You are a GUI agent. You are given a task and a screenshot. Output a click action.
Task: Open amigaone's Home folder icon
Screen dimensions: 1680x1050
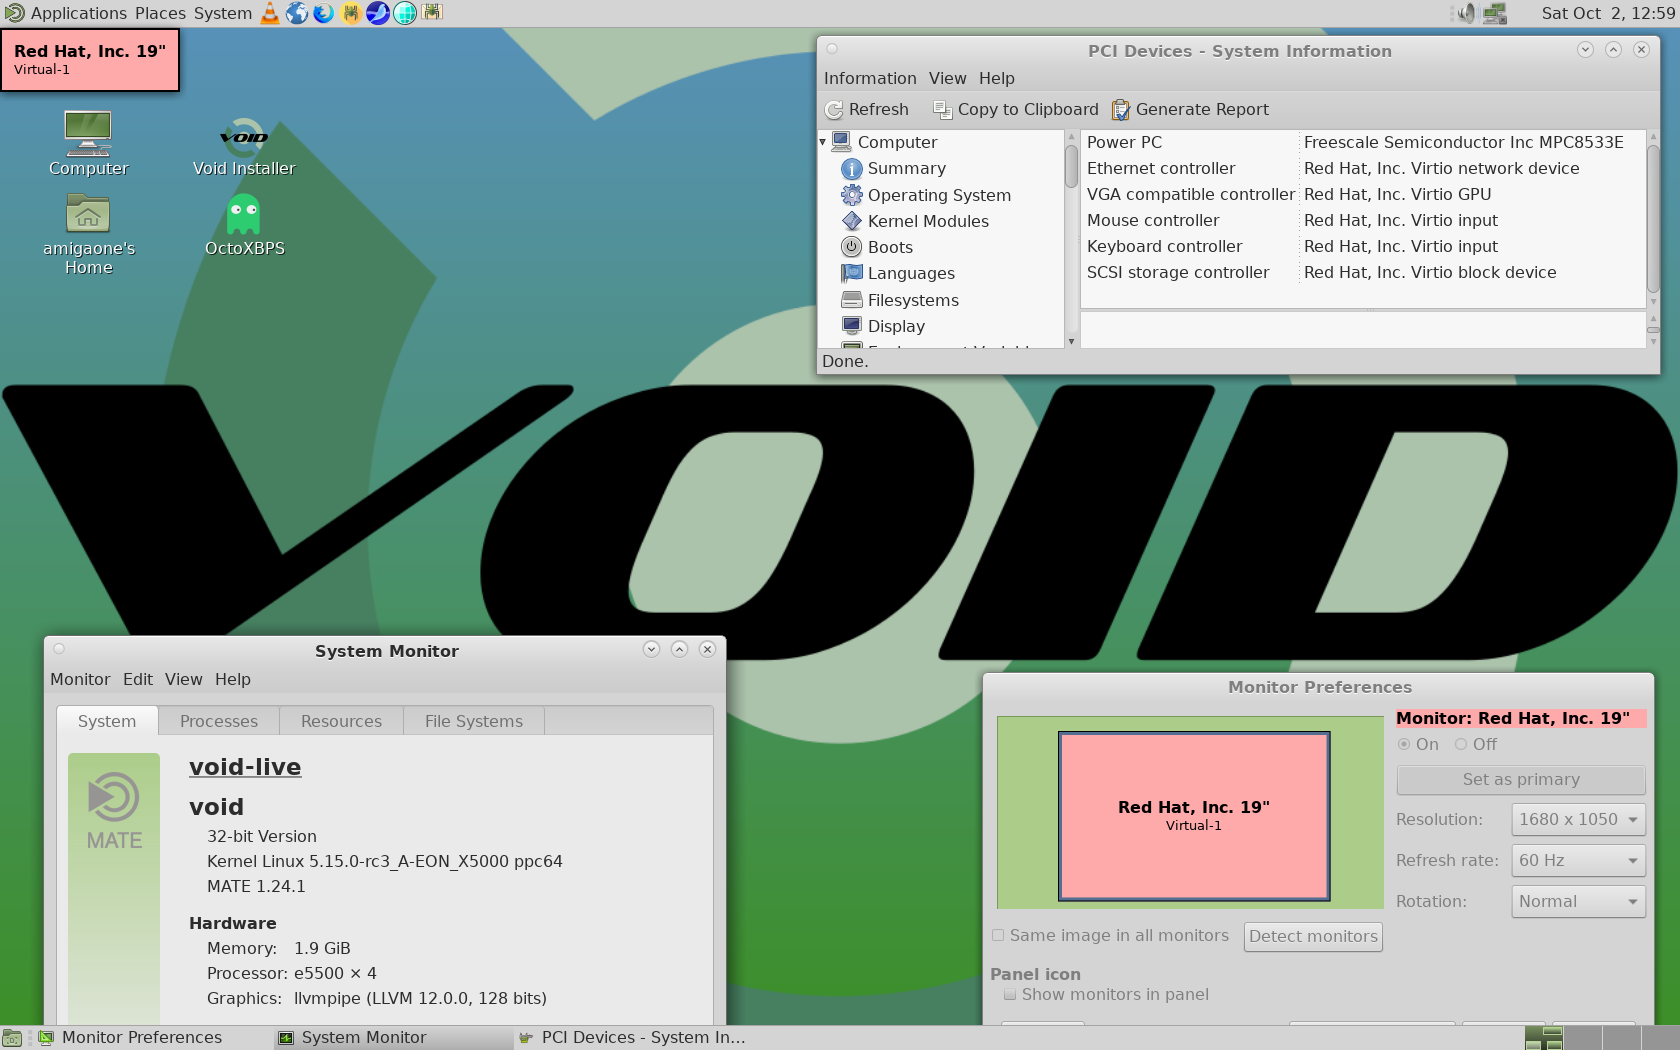[x=88, y=234]
